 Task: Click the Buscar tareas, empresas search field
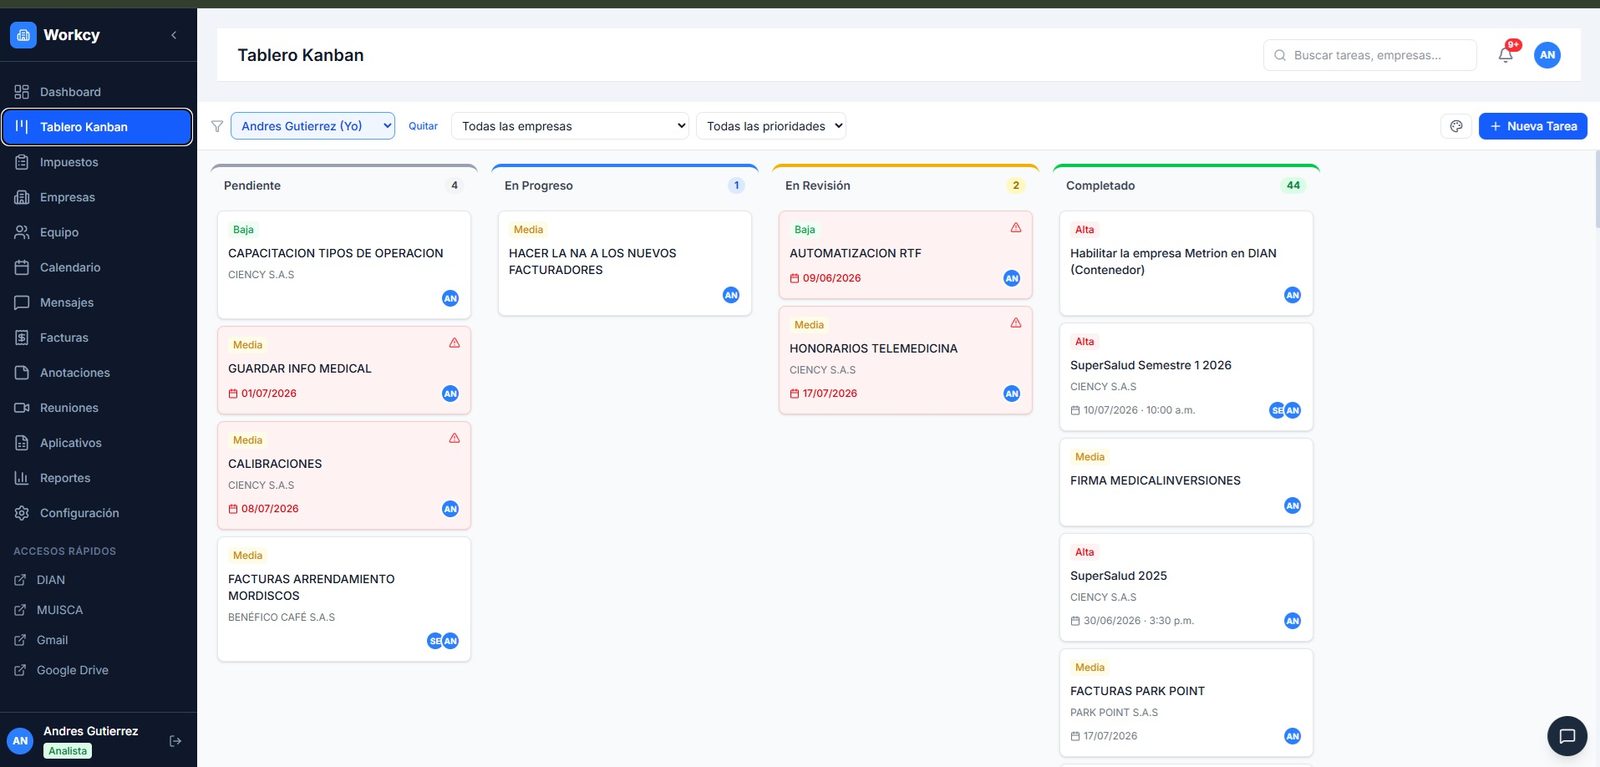1370,55
